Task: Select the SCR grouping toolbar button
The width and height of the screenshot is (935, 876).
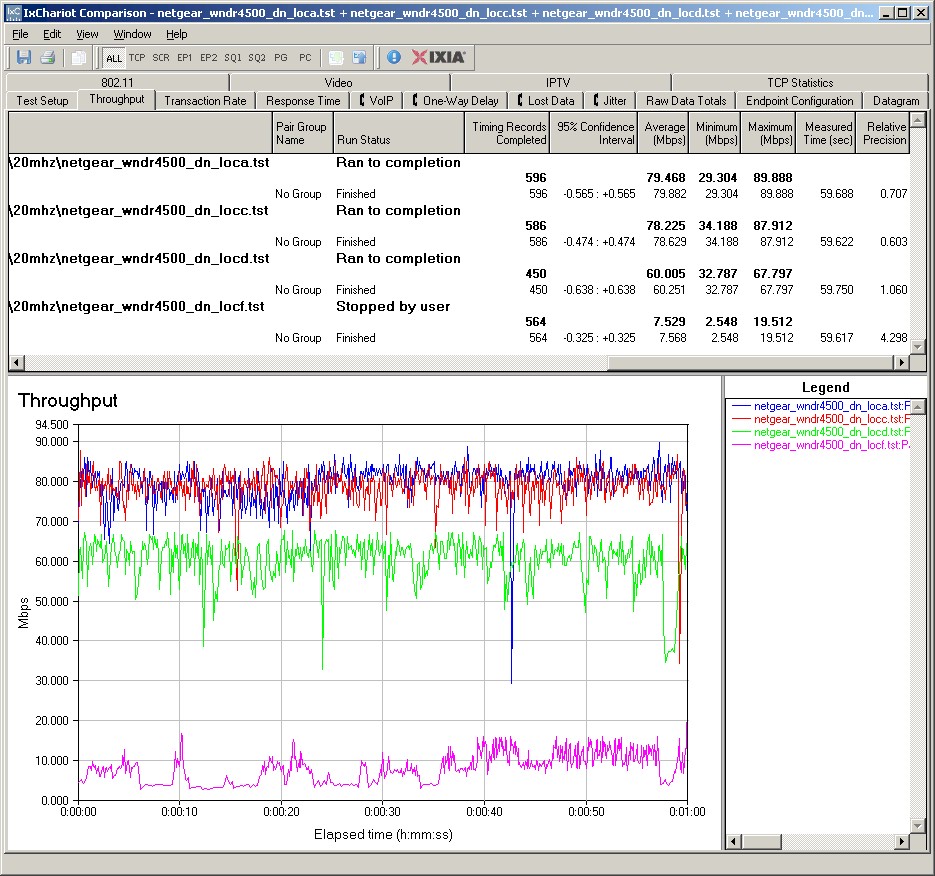Action: point(161,58)
